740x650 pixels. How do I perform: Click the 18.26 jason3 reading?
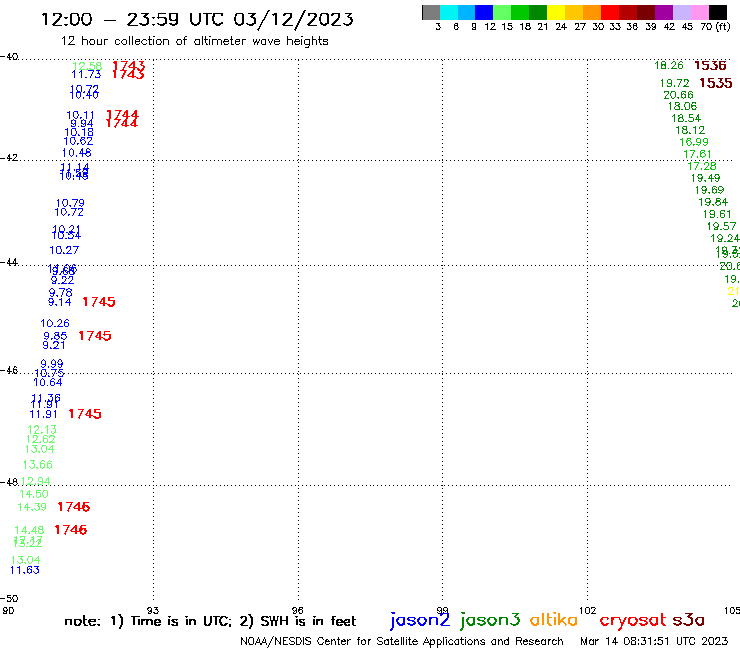[669, 66]
